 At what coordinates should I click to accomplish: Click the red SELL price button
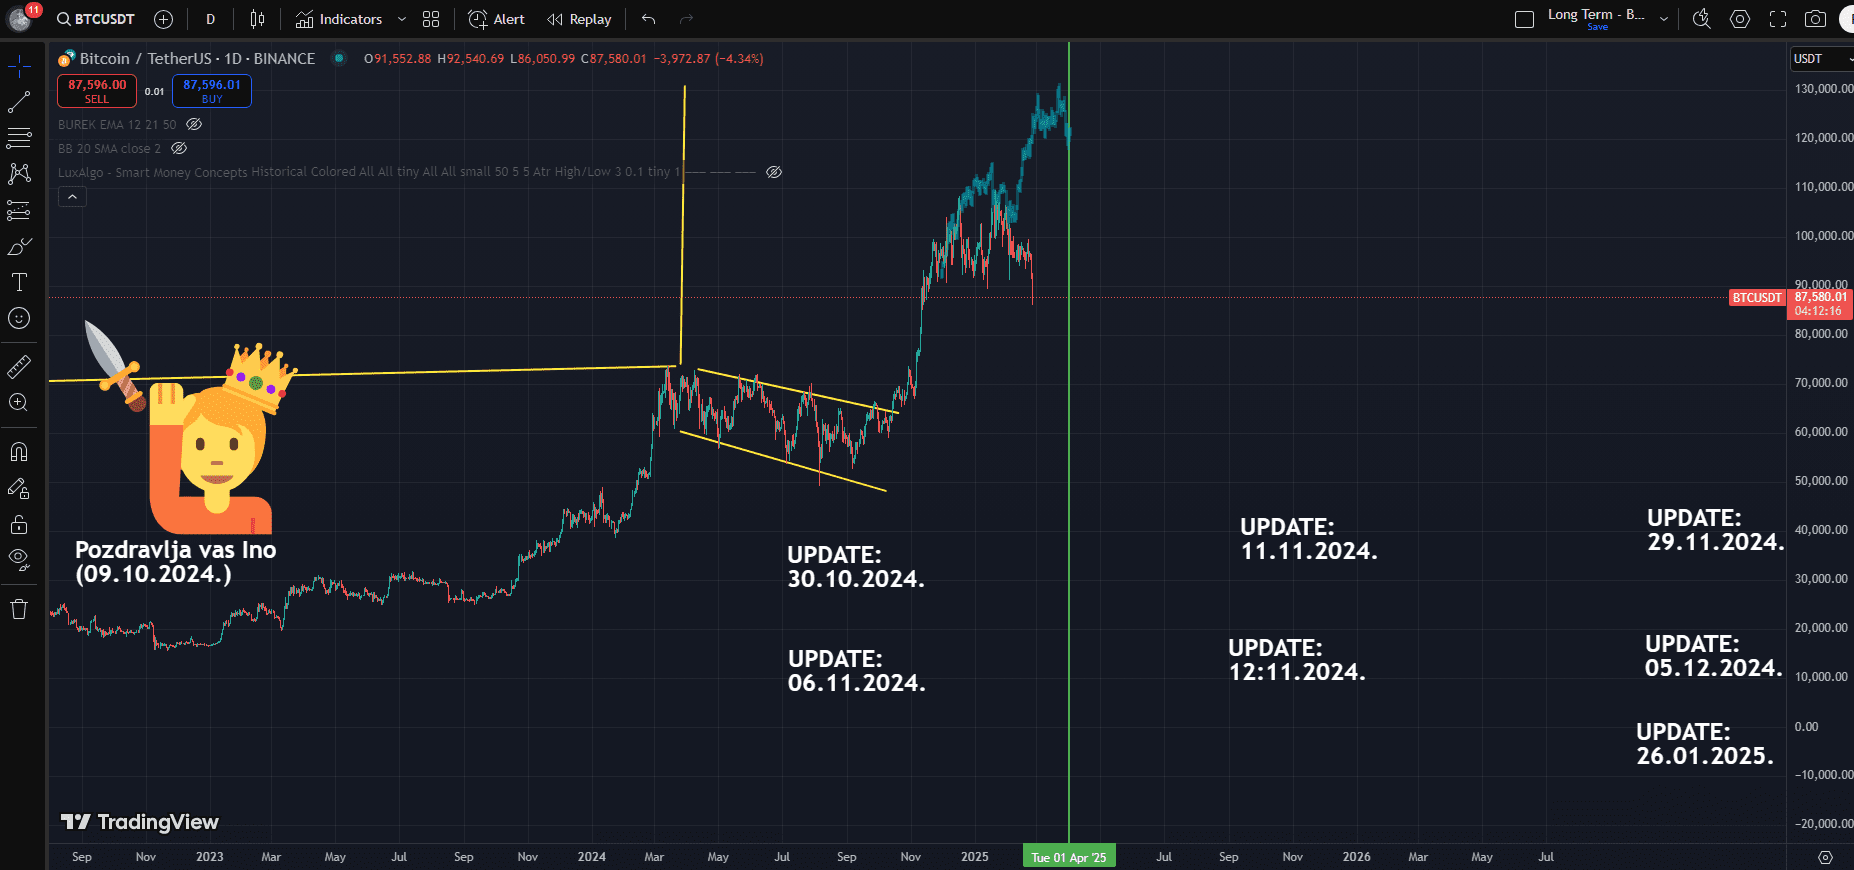point(97,91)
